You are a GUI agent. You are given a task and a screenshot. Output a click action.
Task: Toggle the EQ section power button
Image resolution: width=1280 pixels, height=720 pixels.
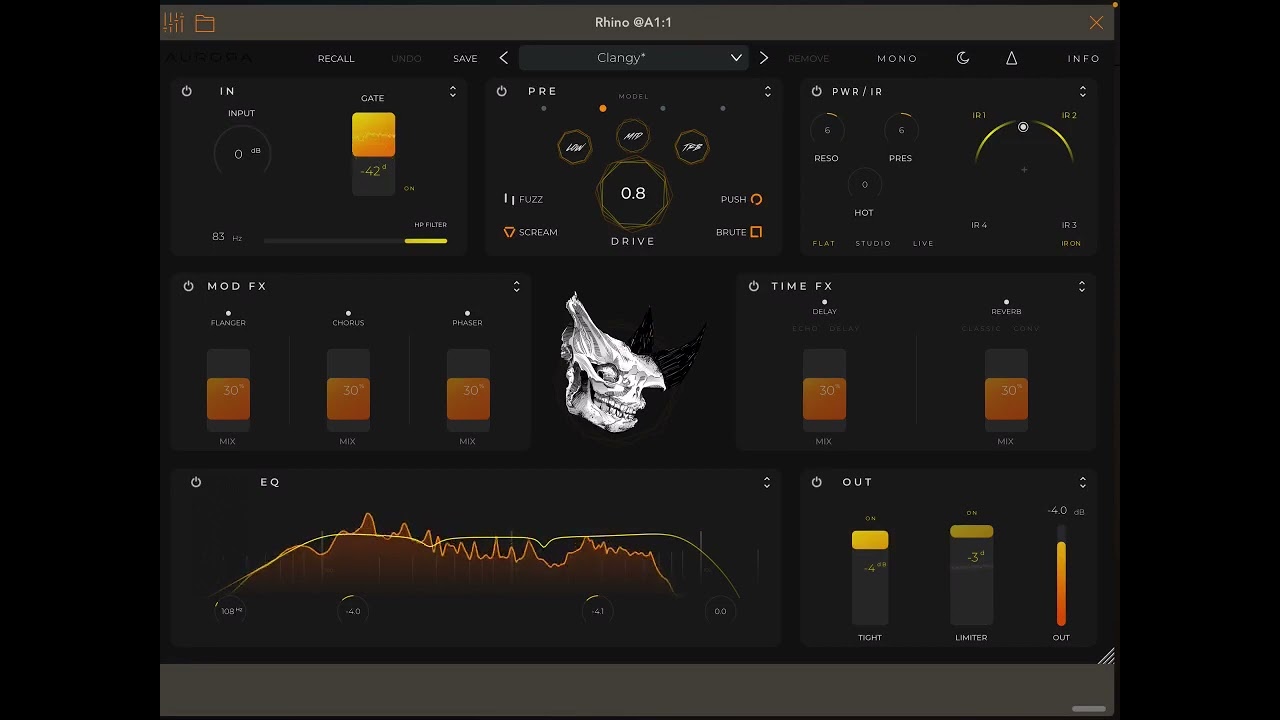(x=196, y=482)
